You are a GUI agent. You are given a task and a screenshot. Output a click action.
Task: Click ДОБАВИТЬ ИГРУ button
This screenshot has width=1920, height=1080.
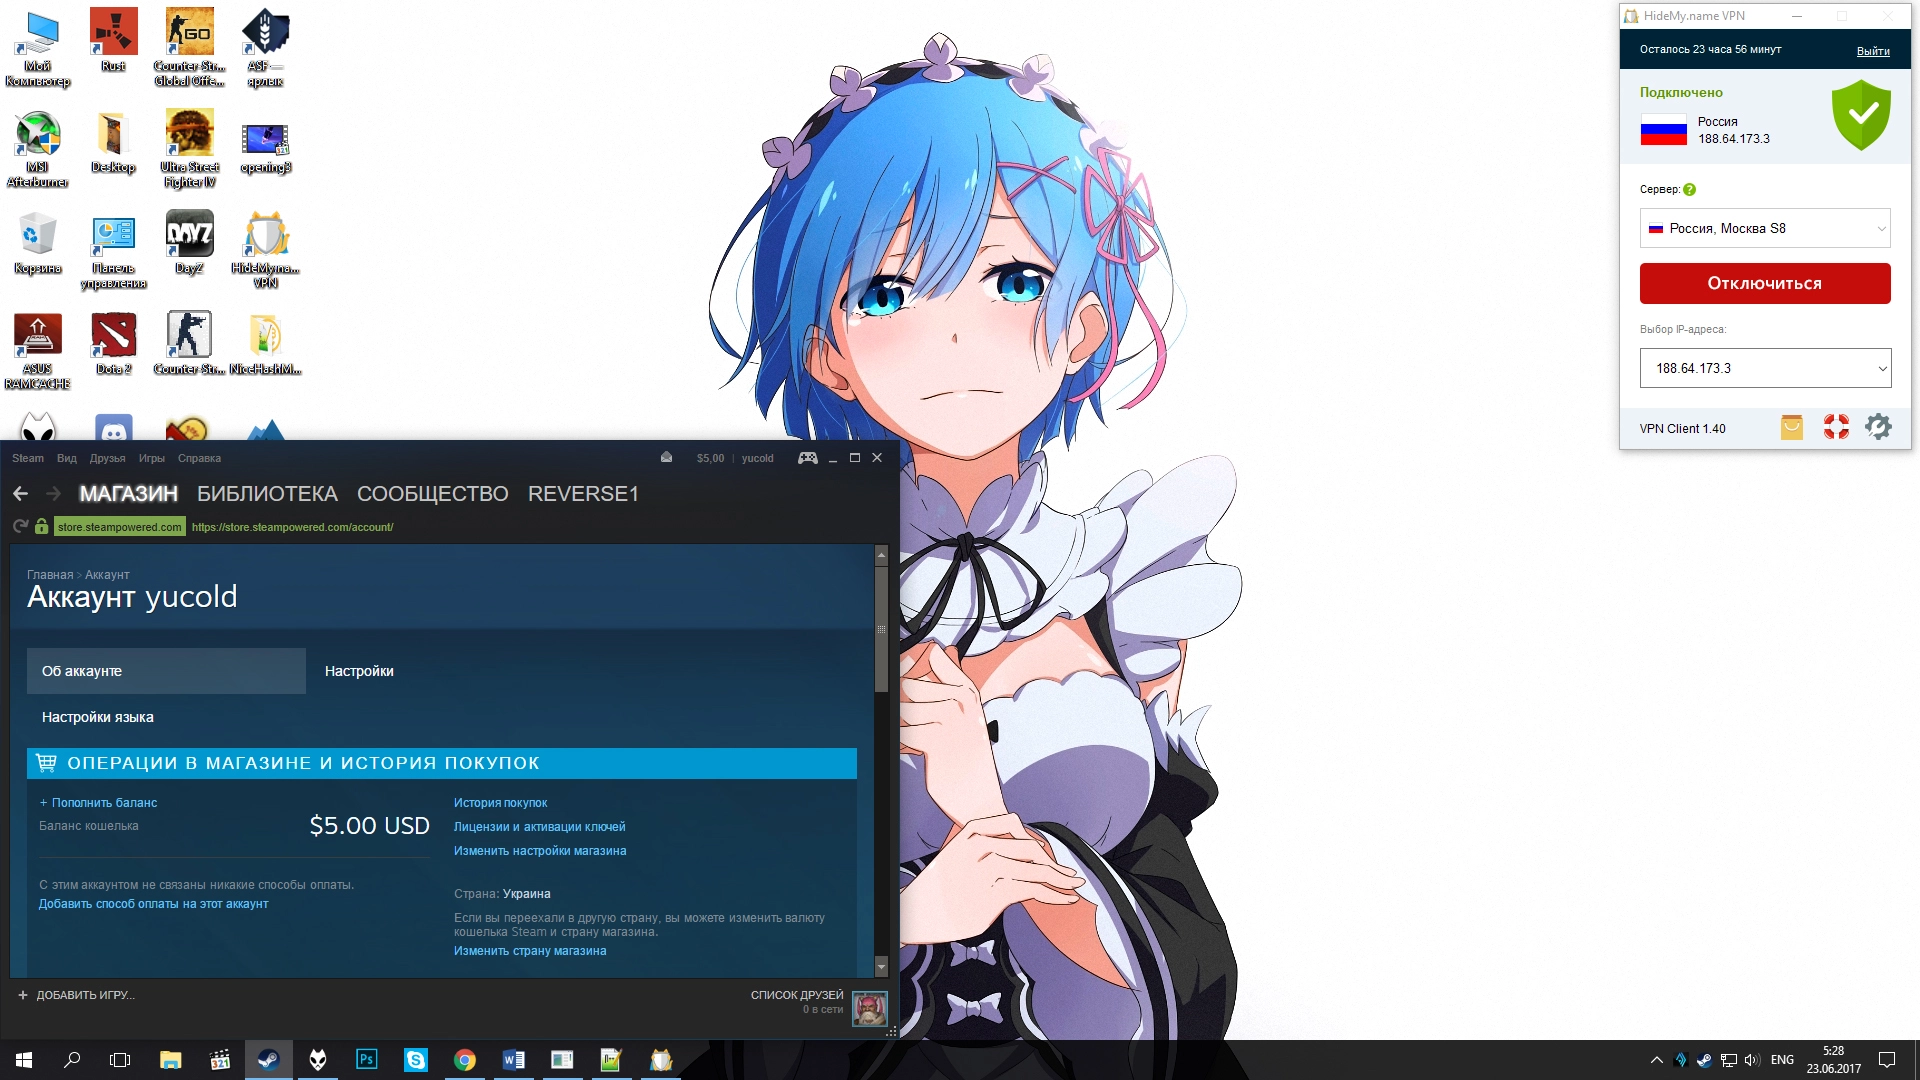point(76,995)
